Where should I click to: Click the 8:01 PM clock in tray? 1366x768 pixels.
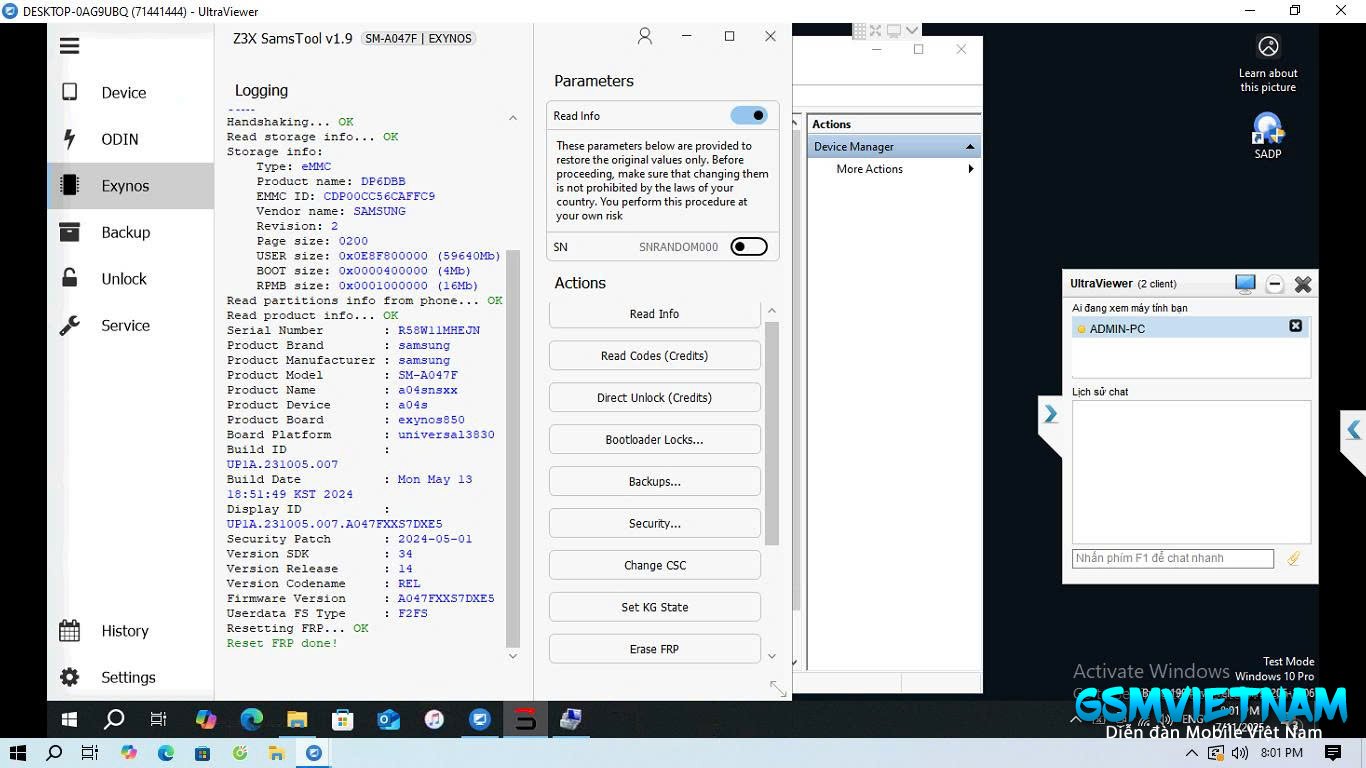[1281, 753]
